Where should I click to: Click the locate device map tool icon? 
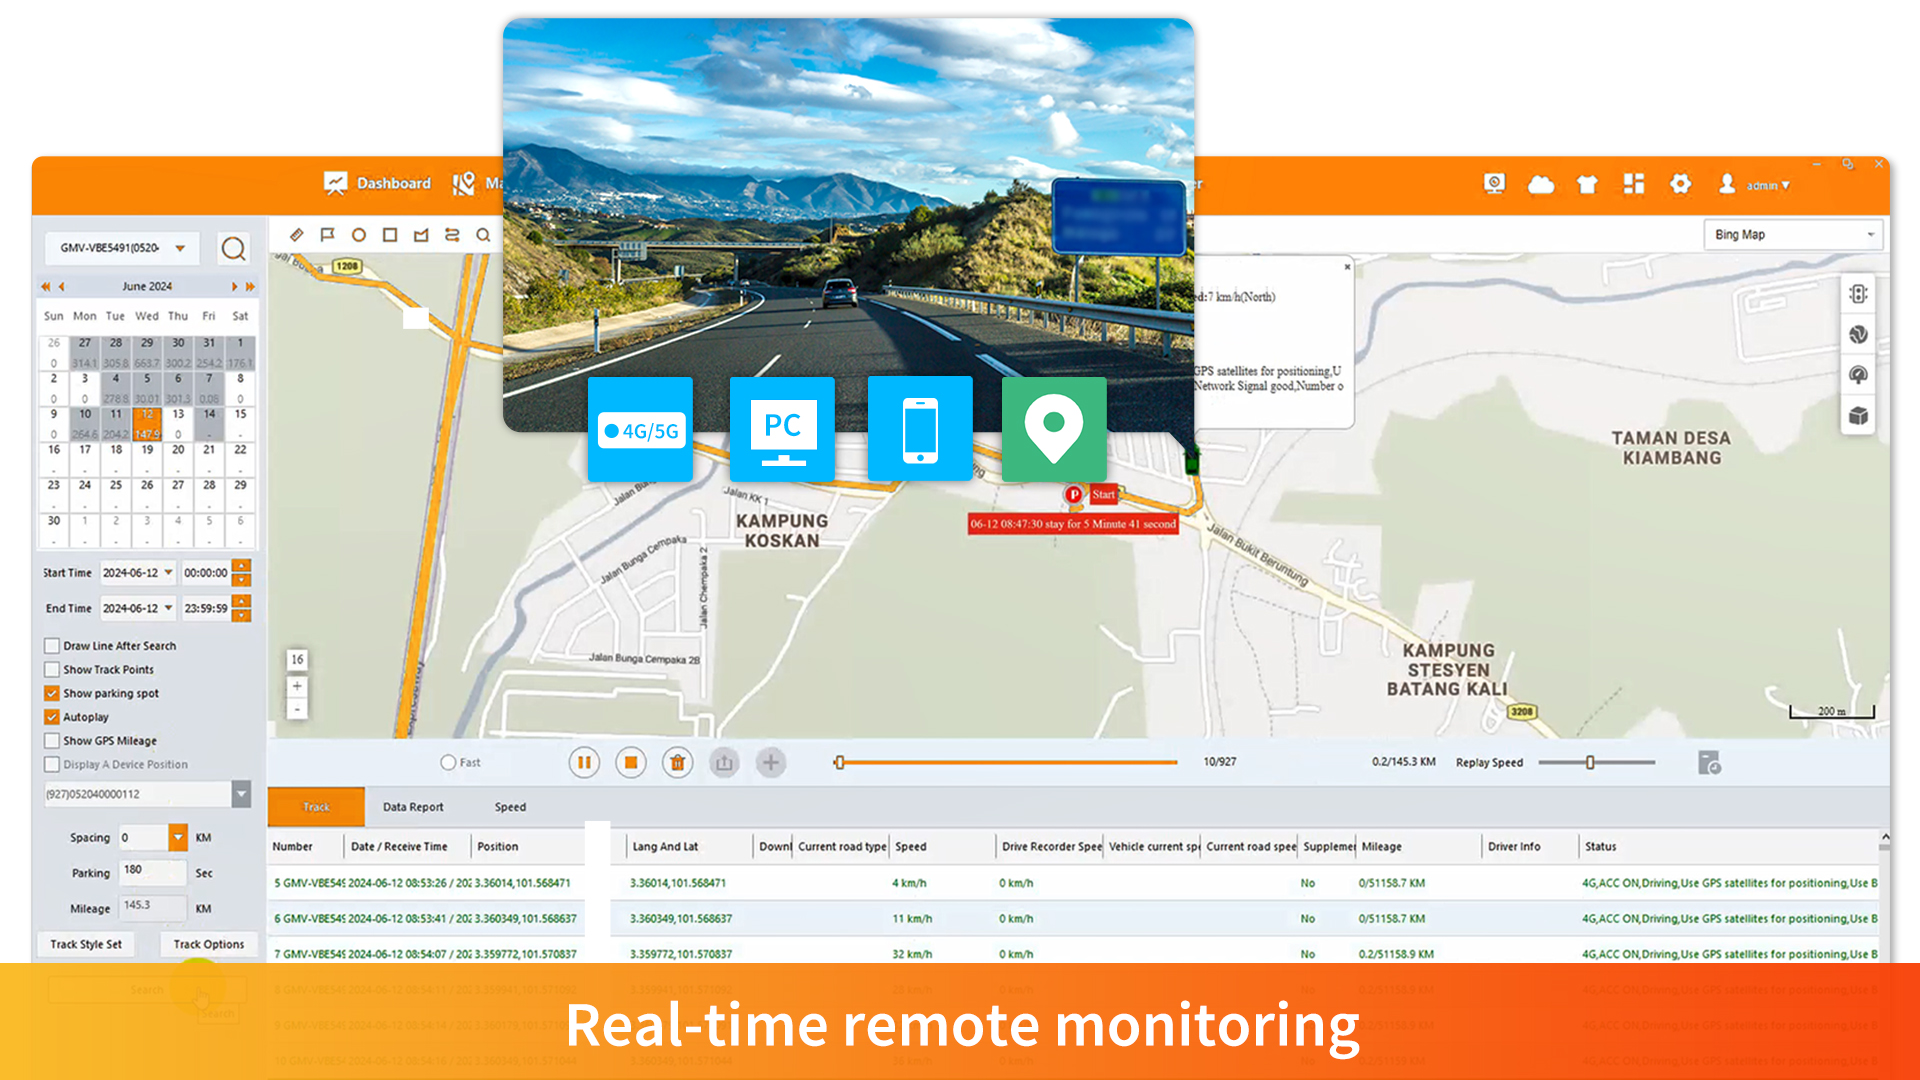pyautogui.click(x=1858, y=294)
